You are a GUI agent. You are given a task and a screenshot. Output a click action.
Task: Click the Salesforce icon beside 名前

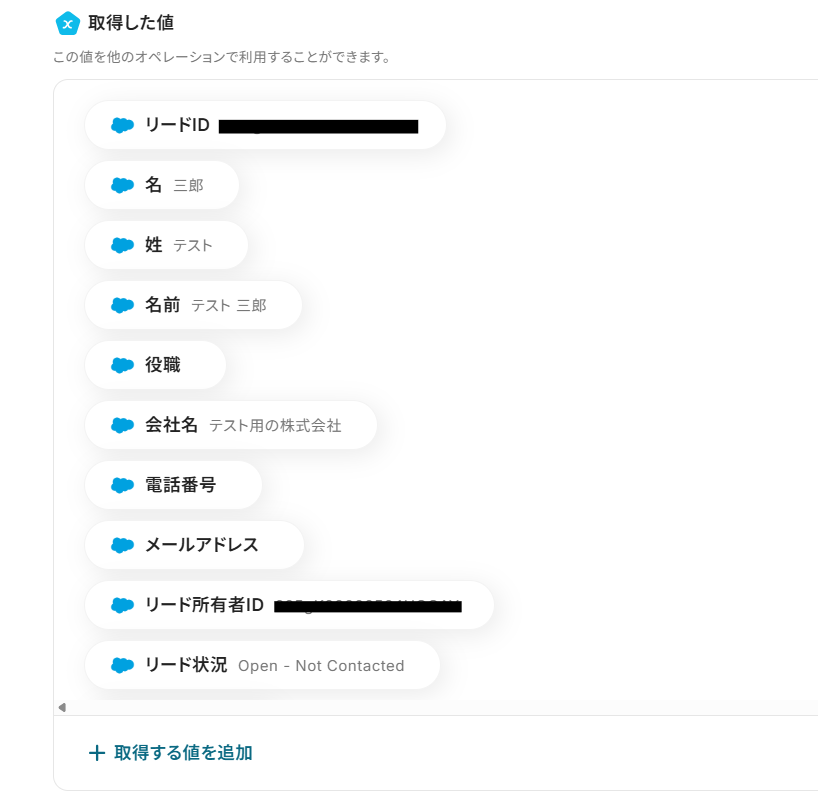point(122,305)
